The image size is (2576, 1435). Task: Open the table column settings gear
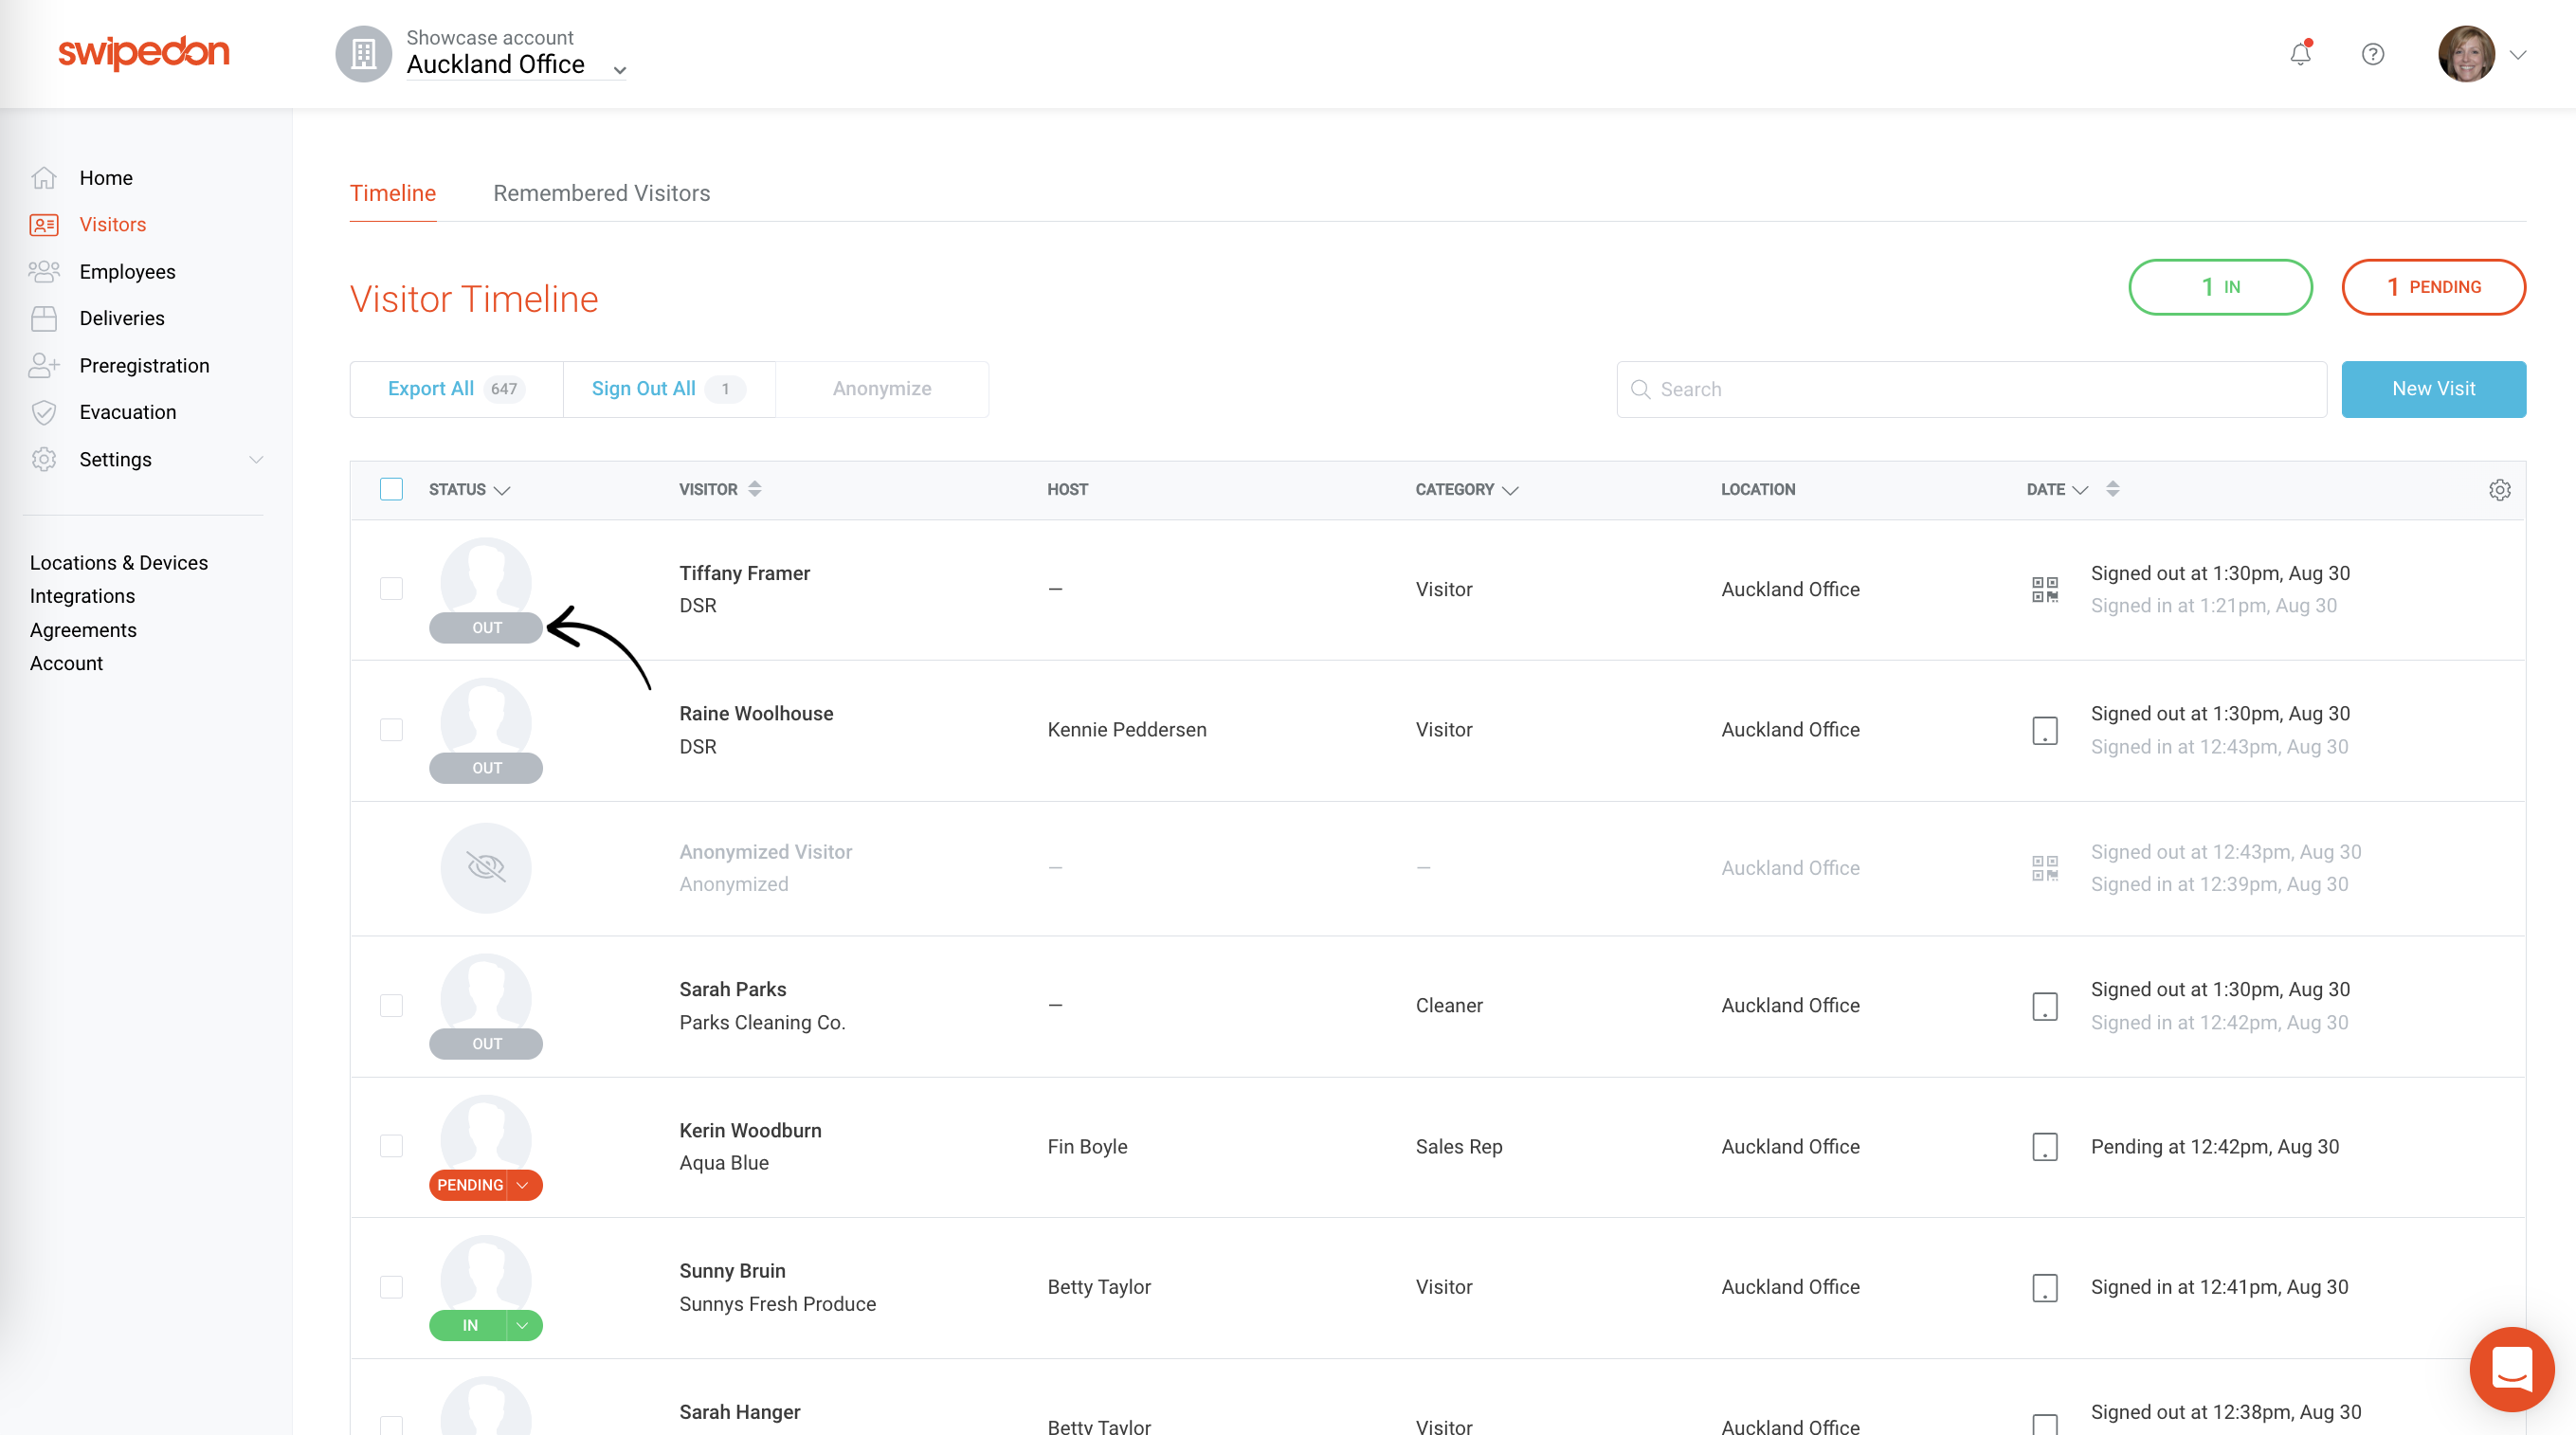pyautogui.click(x=2499, y=490)
